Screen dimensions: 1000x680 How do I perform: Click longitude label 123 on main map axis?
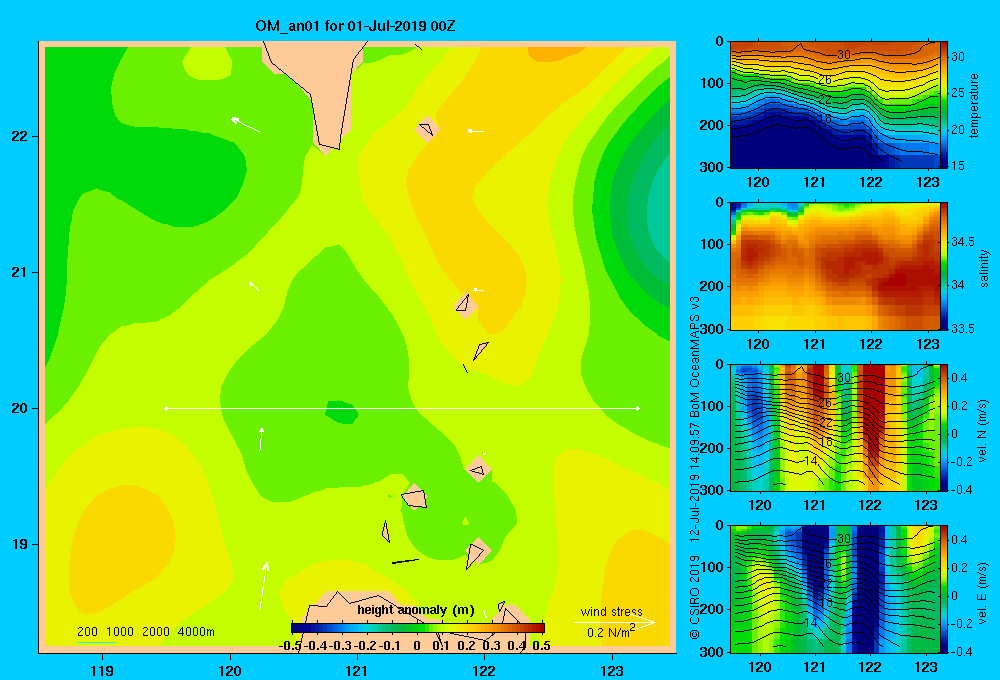(612, 670)
